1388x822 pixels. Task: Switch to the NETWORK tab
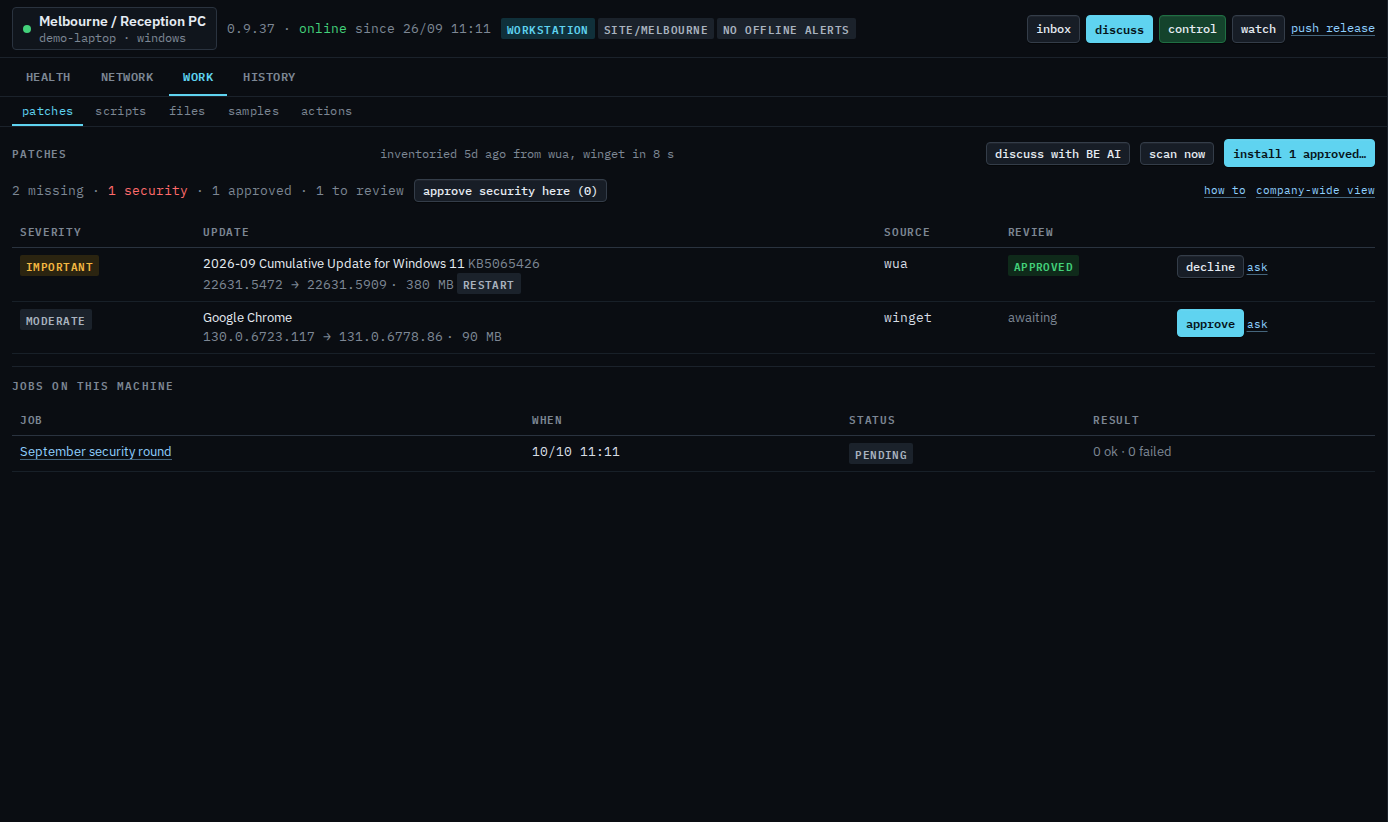pyautogui.click(x=127, y=77)
